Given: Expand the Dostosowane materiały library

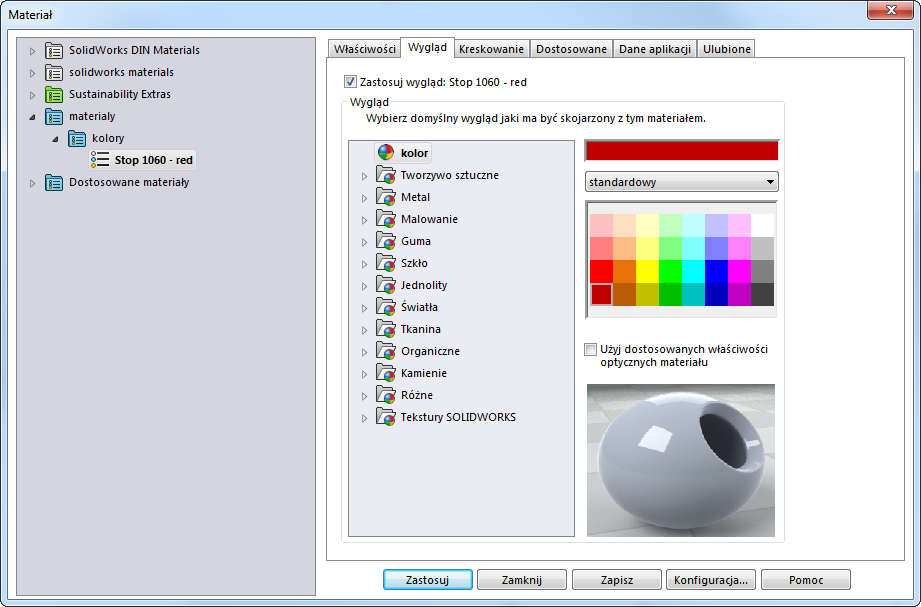Looking at the screenshot, I should [x=32, y=183].
